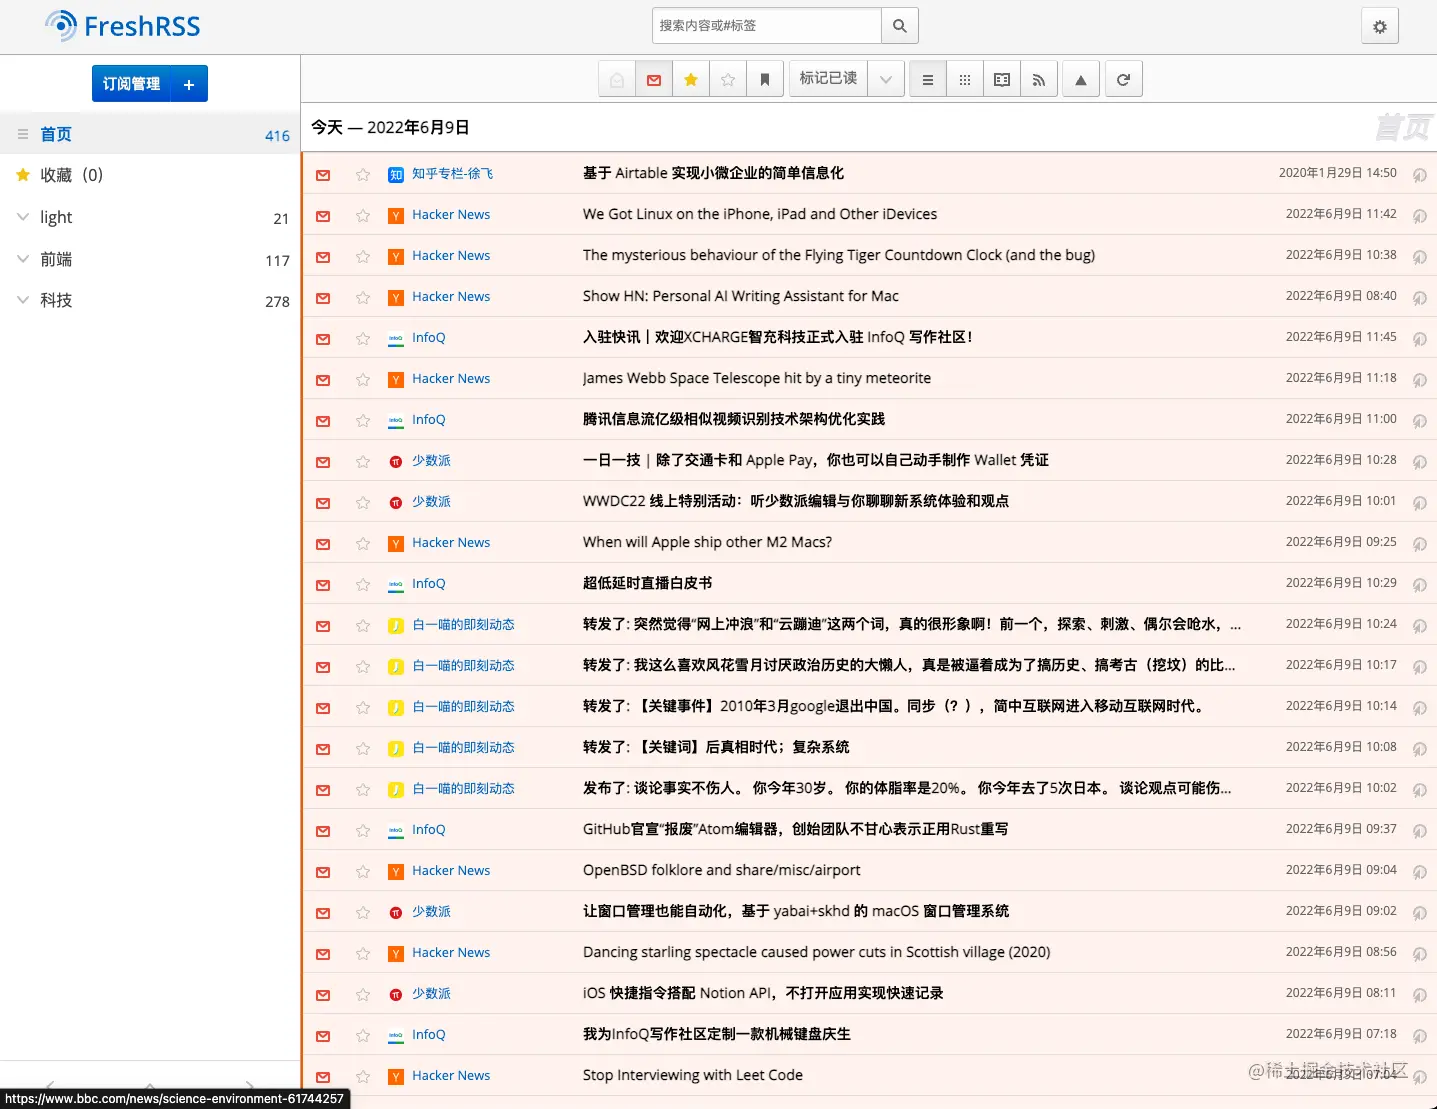Viewport: 1437px width, 1109px height.
Task: Open article 'Dancing starling spectacle caused power cuts'
Action: (816, 952)
